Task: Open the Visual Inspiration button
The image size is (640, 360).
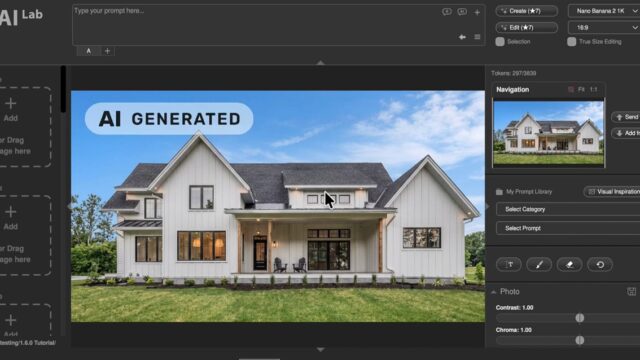Action: [x=612, y=191]
